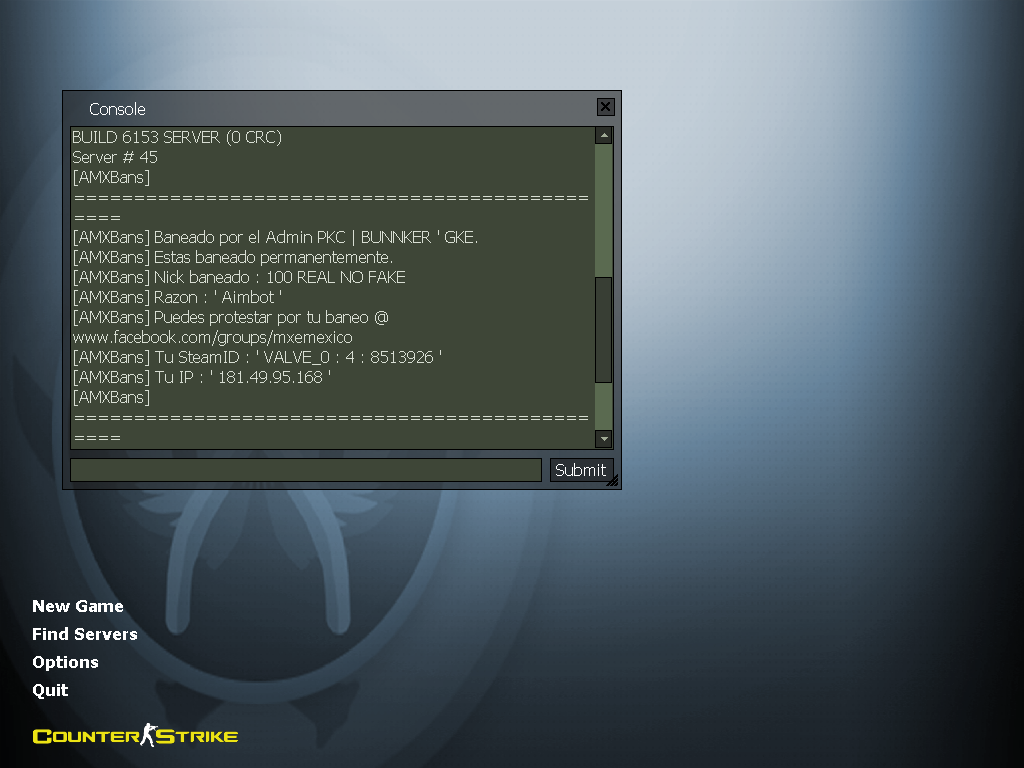Click the console scrollbar down arrow
This screenshot has height=768, width=1024.
[x=603, y=439]
